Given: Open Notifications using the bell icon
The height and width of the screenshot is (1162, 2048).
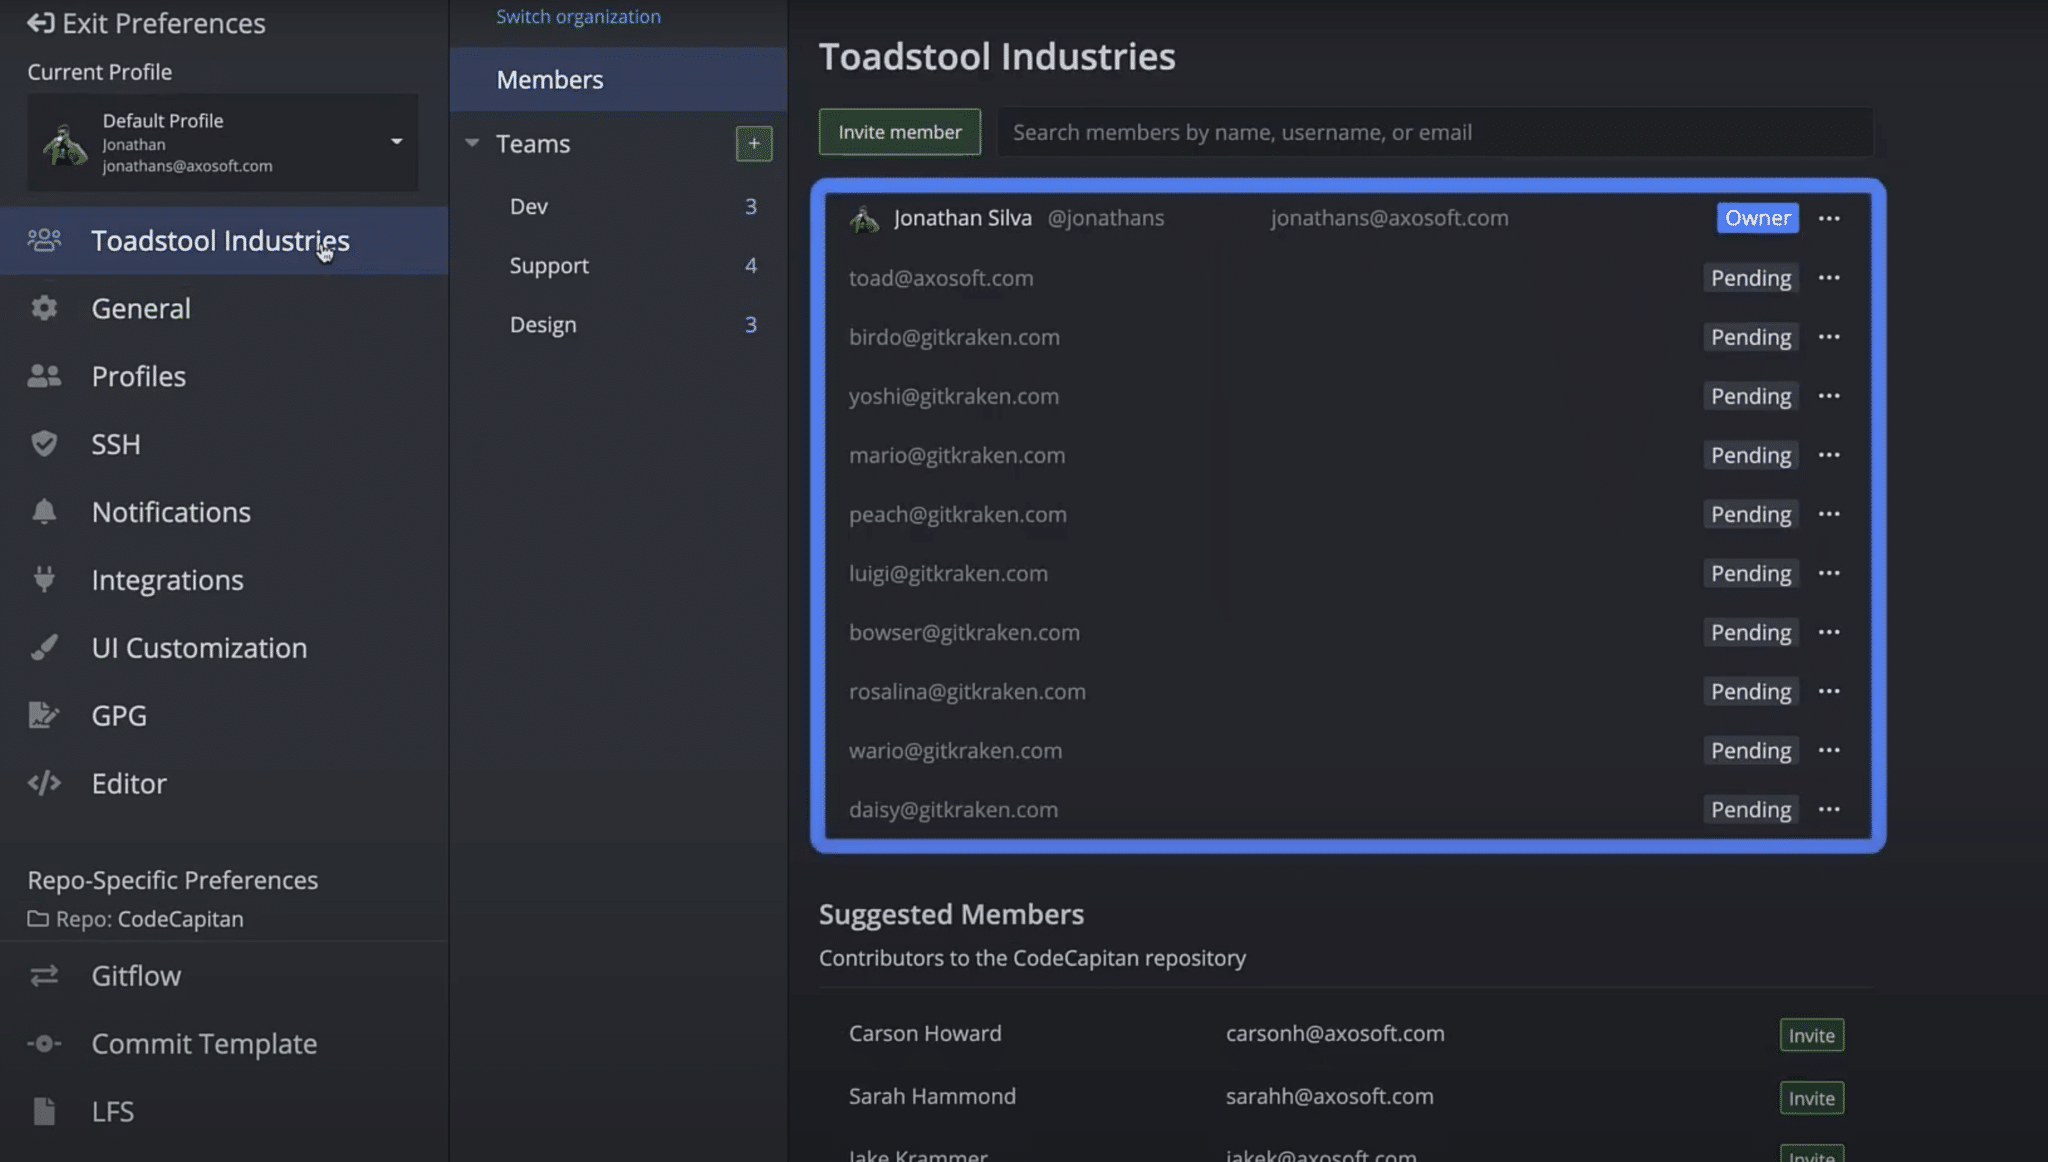Looking at the screenshot, I should [43, 512].
